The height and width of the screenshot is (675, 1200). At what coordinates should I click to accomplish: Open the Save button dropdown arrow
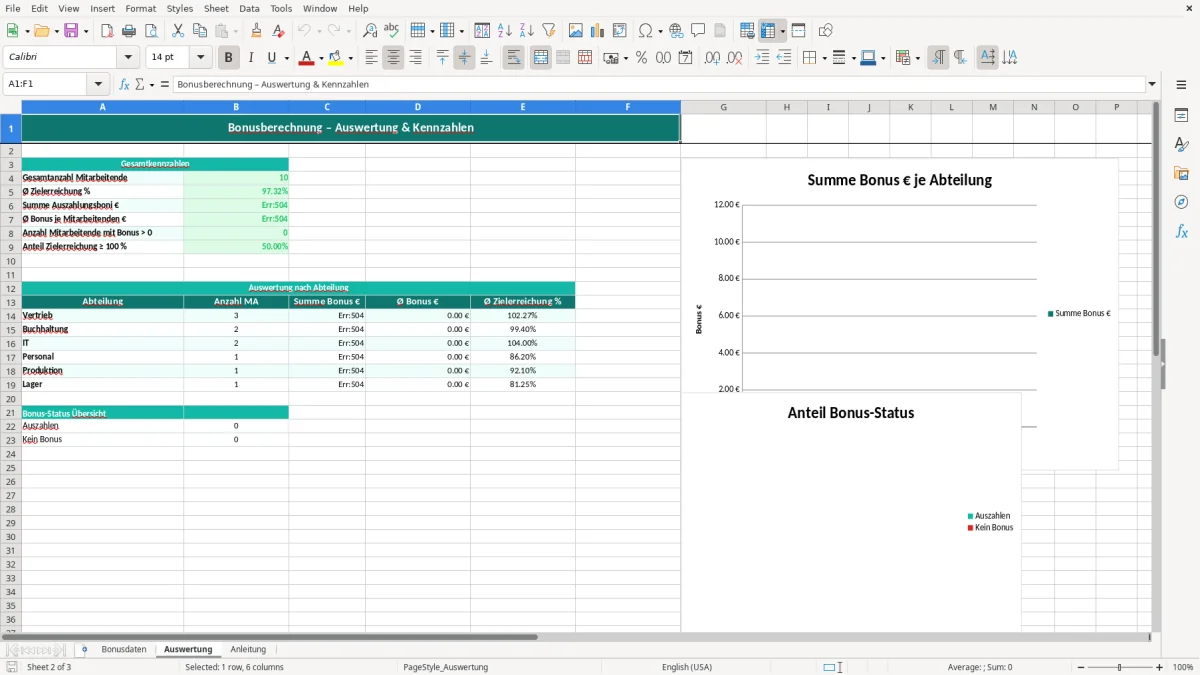pos(86,31)
